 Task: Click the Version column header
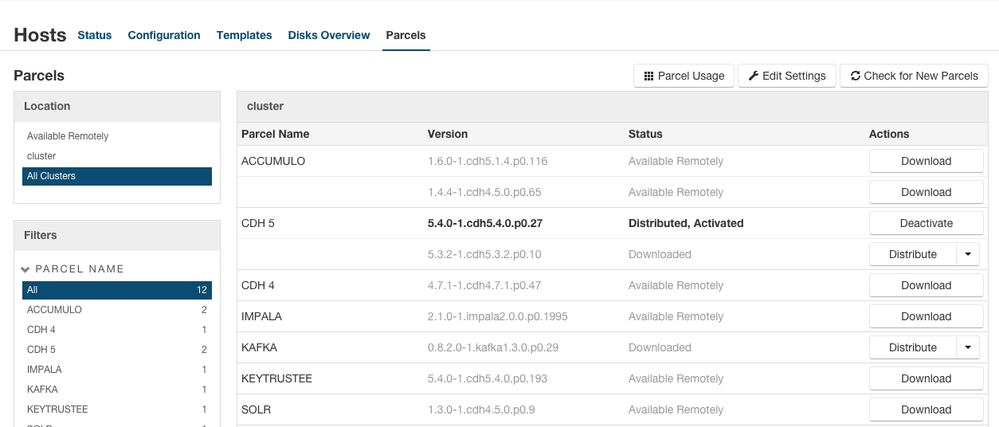pyautogui.click(x=447, y=134)
